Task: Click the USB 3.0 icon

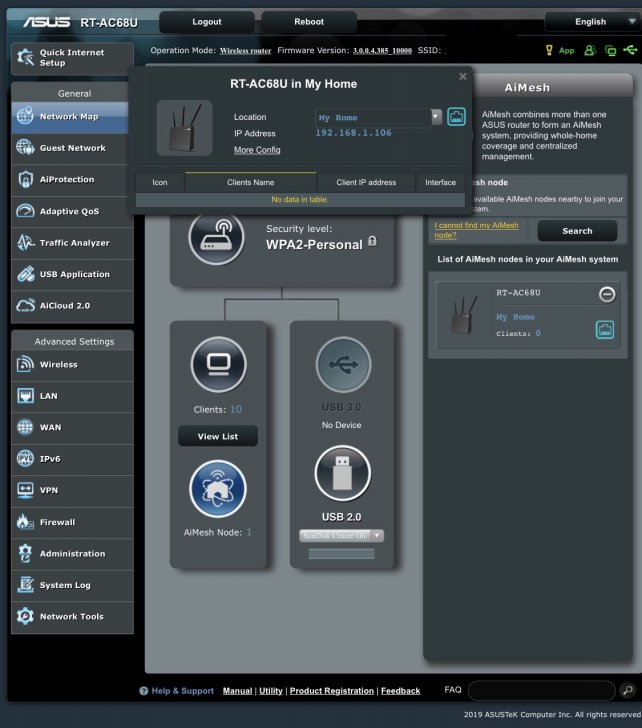Action: pos(344,365)
